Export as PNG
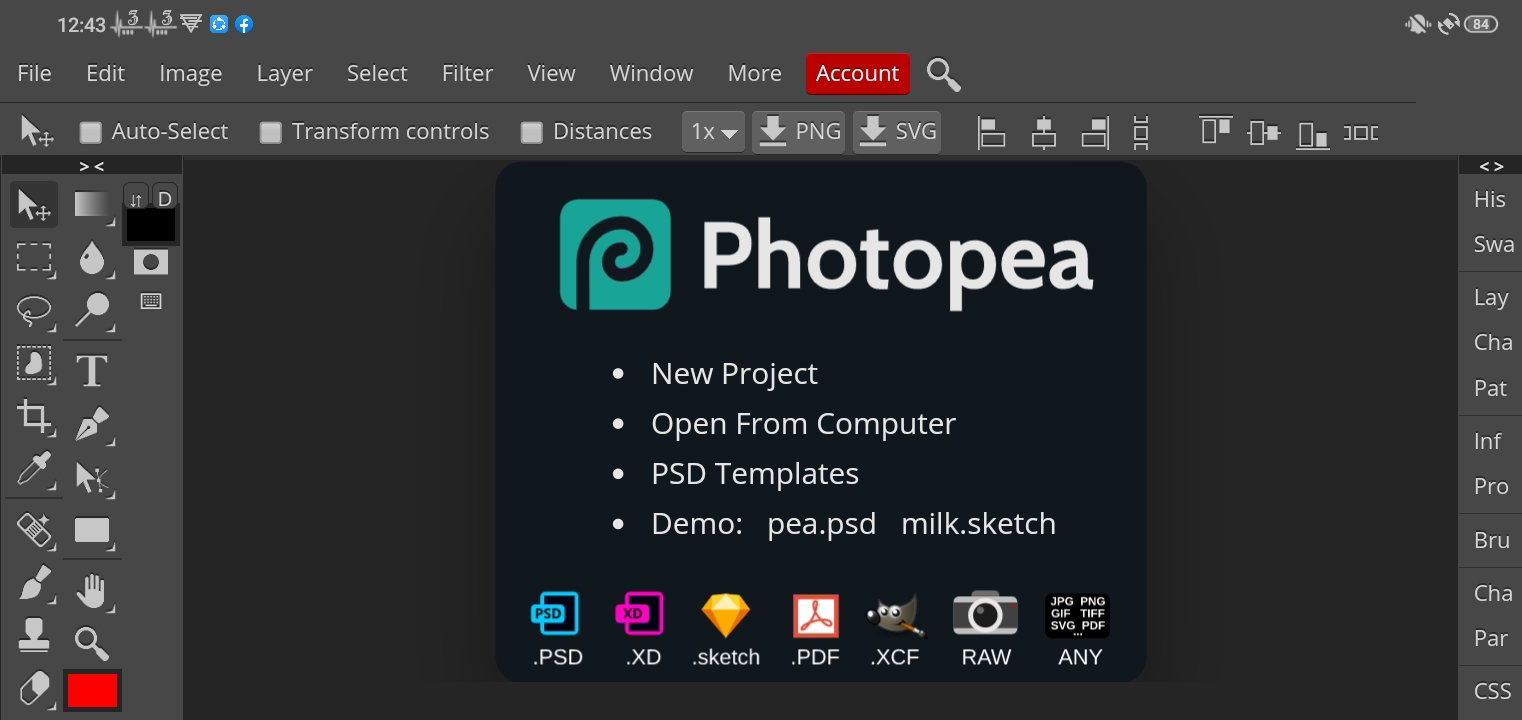 coord(798,132)
